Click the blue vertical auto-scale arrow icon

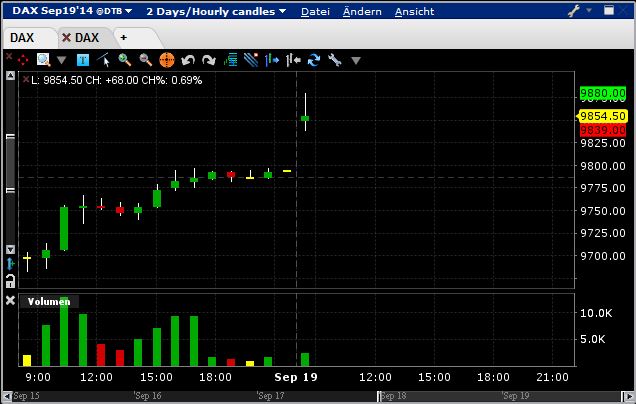coord(11,264)
